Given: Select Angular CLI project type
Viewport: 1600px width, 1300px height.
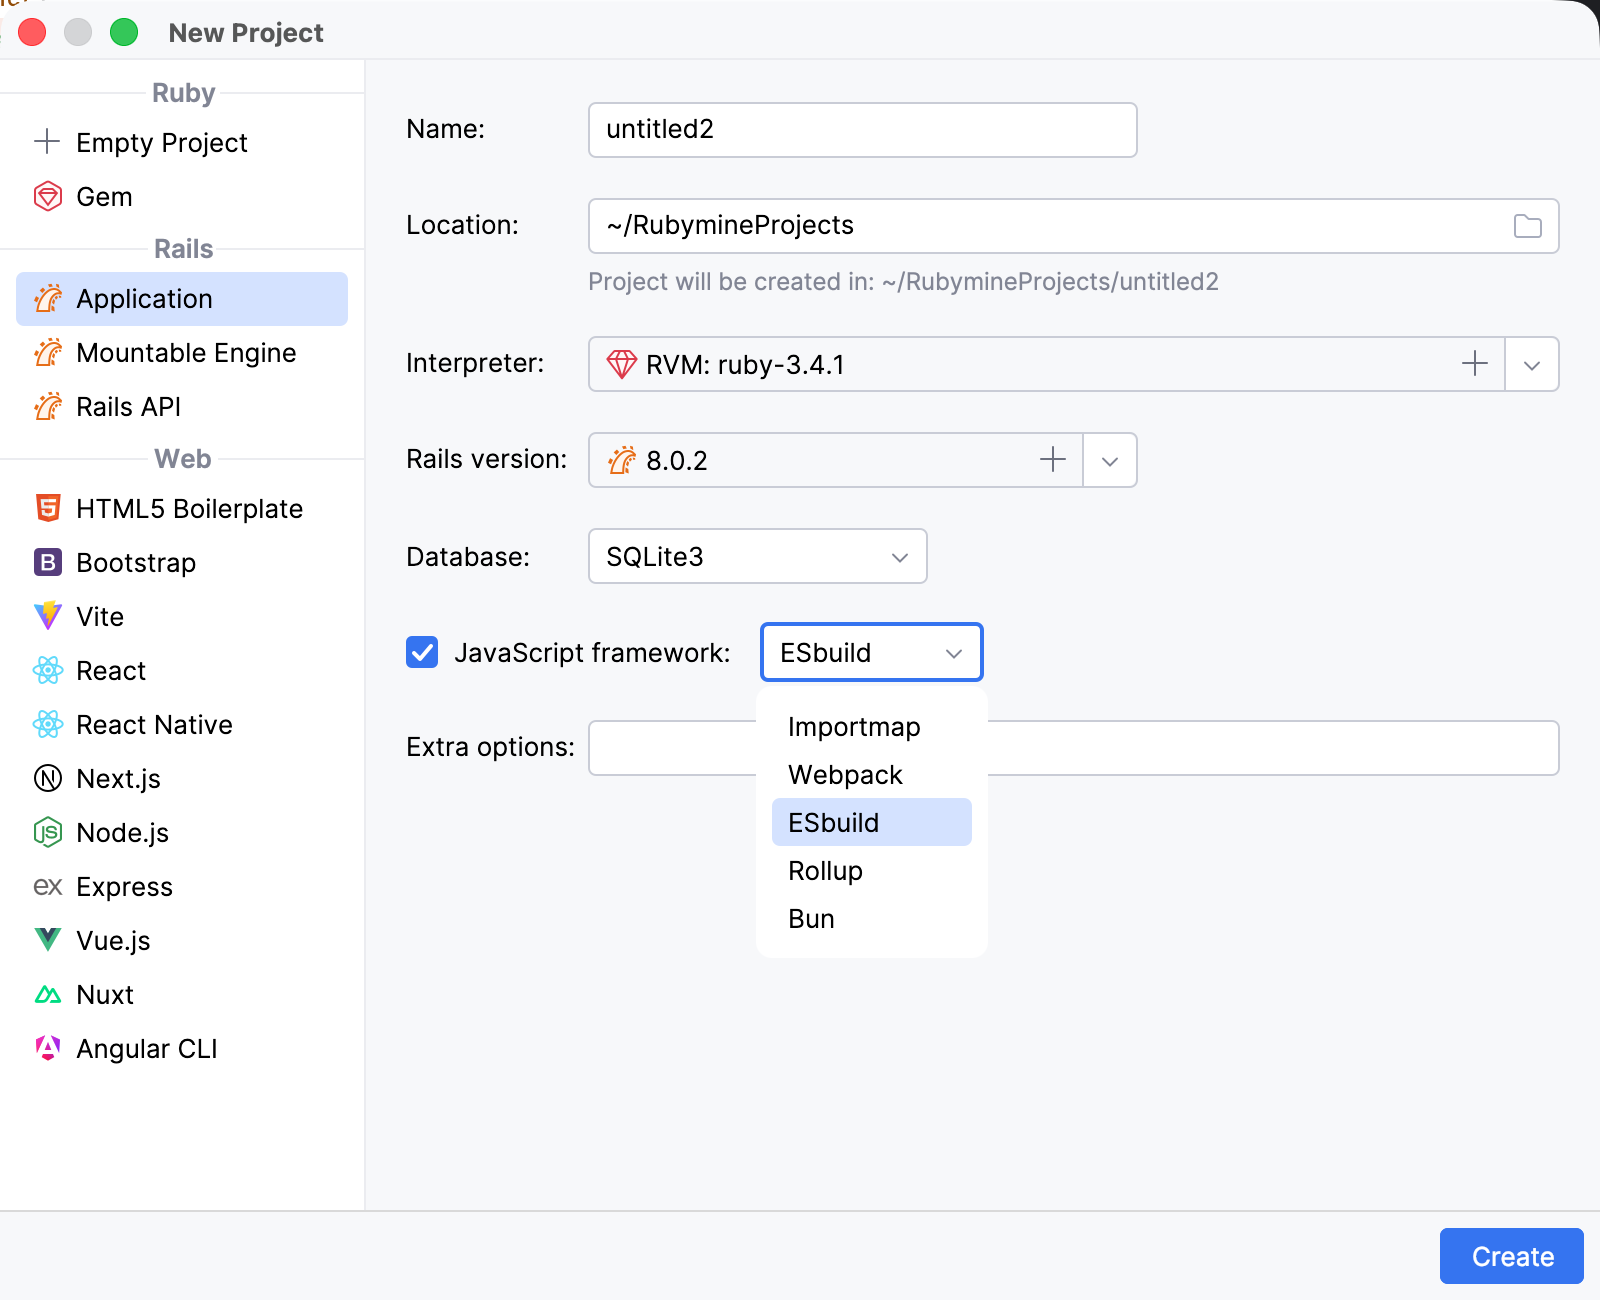Looking at the screenshot, I should tap(182, 1048).
